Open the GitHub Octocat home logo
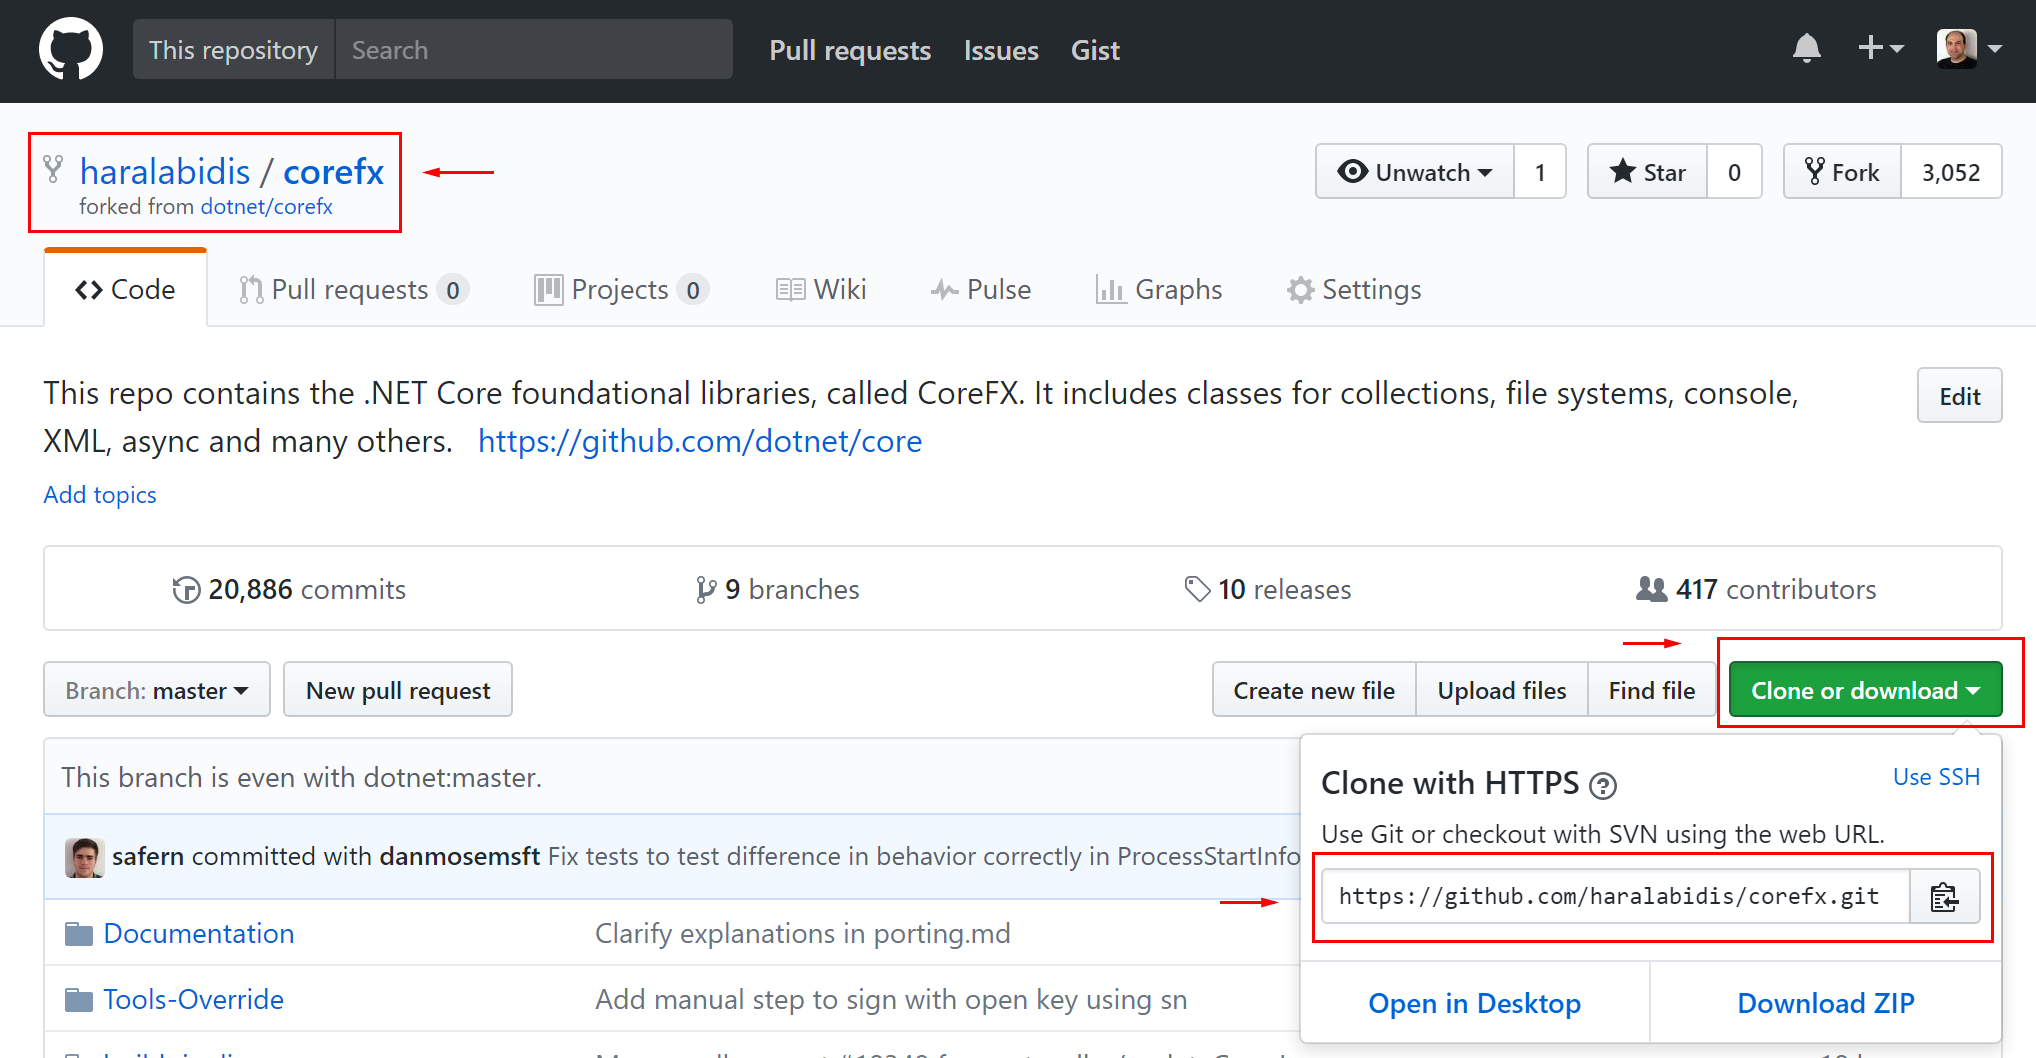Screen dimensions: 2036x1058 70,49
